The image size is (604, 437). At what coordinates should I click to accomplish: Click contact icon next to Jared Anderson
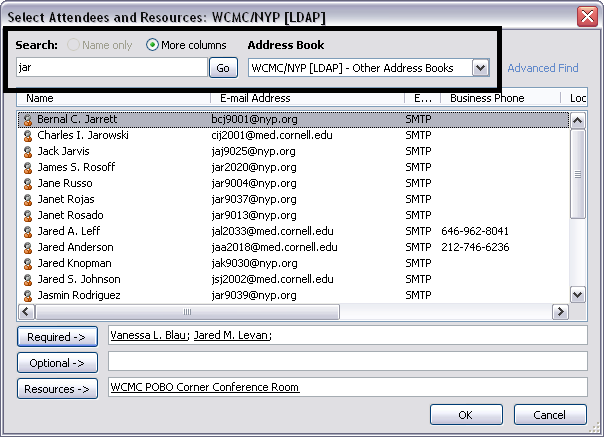pyautogui.click(x=28, y=247)
